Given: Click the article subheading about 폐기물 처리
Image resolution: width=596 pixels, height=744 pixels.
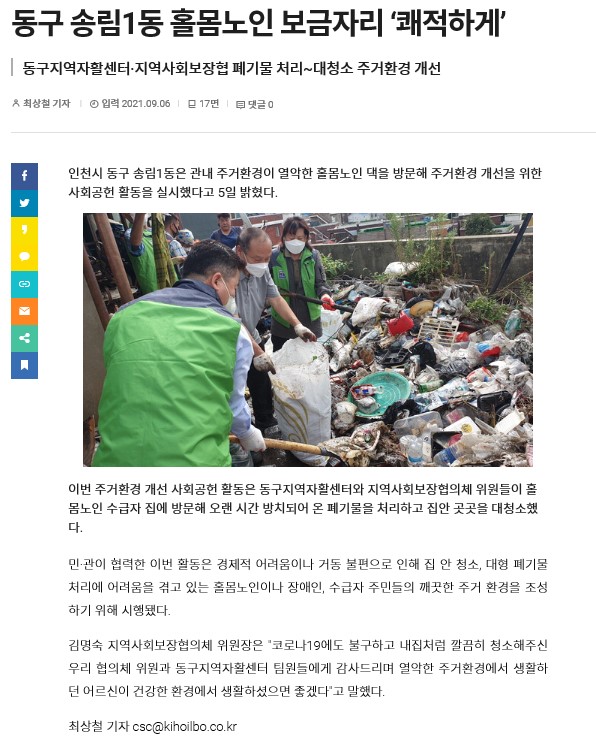Looking at the screenshot, I should 232,69.
